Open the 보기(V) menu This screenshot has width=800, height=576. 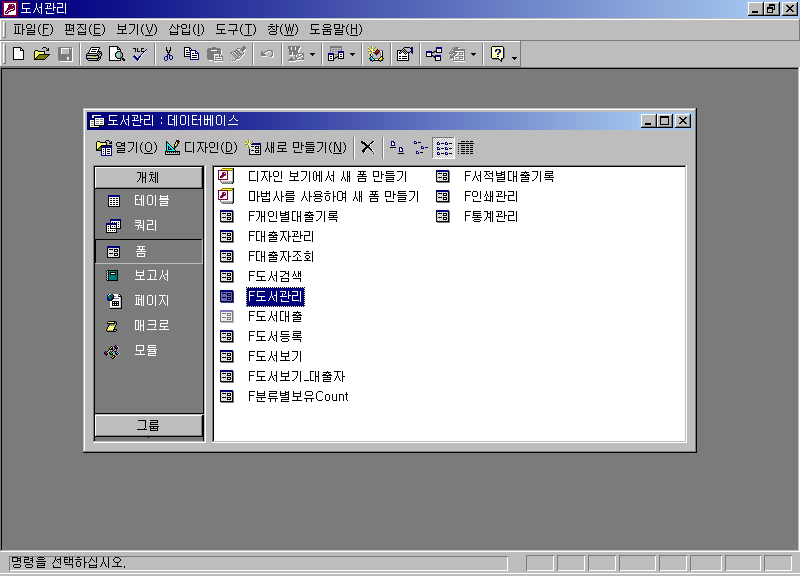point(137,30)
